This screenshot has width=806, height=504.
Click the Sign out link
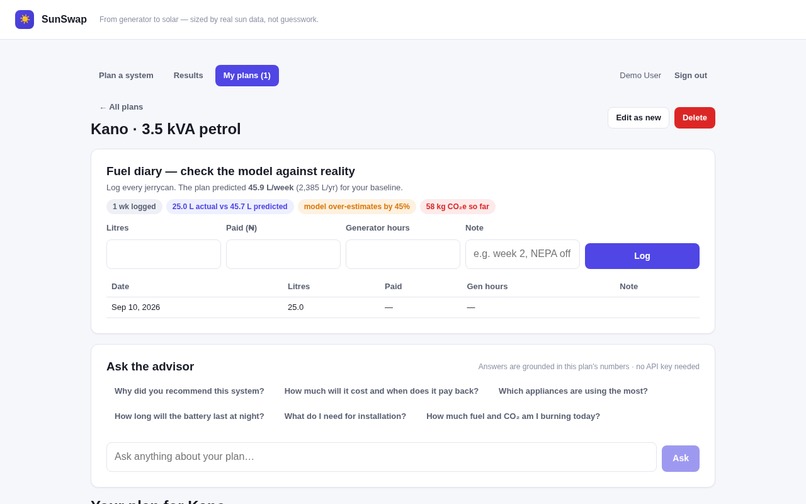(690, 76)
